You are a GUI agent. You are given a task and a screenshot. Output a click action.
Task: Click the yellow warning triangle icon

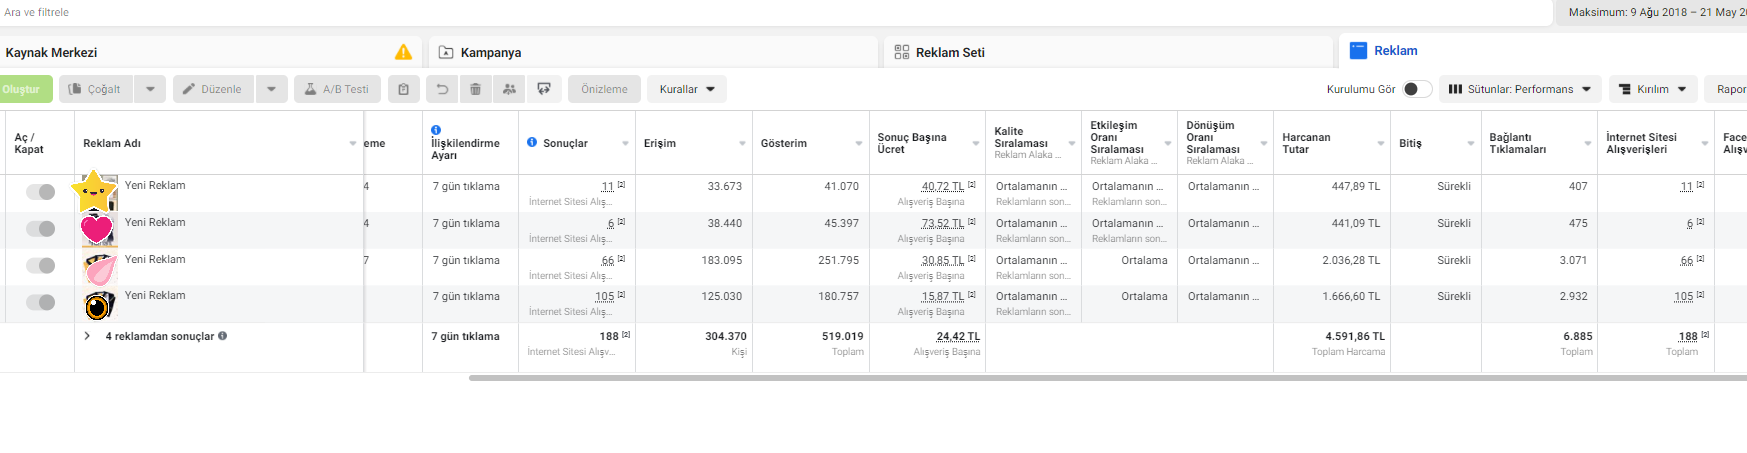(x=404, y=52)
